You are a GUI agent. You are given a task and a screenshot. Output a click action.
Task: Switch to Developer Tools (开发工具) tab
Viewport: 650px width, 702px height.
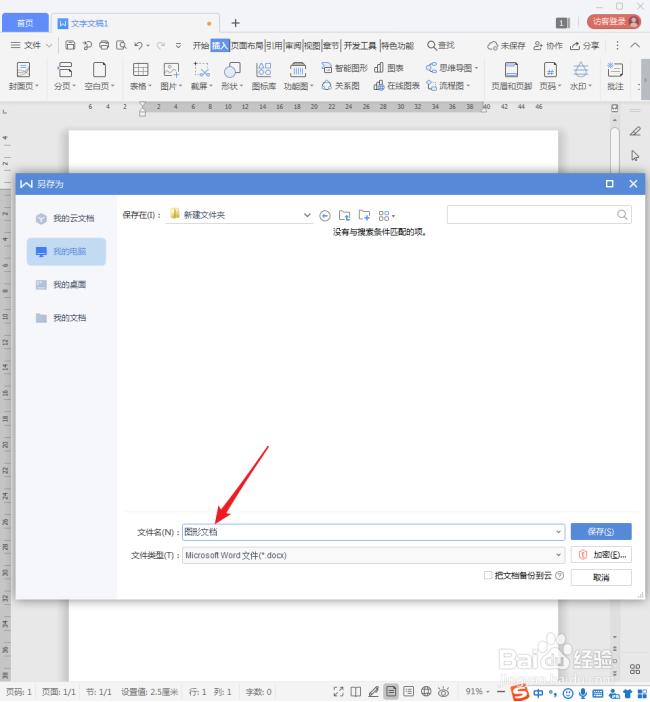360,45
